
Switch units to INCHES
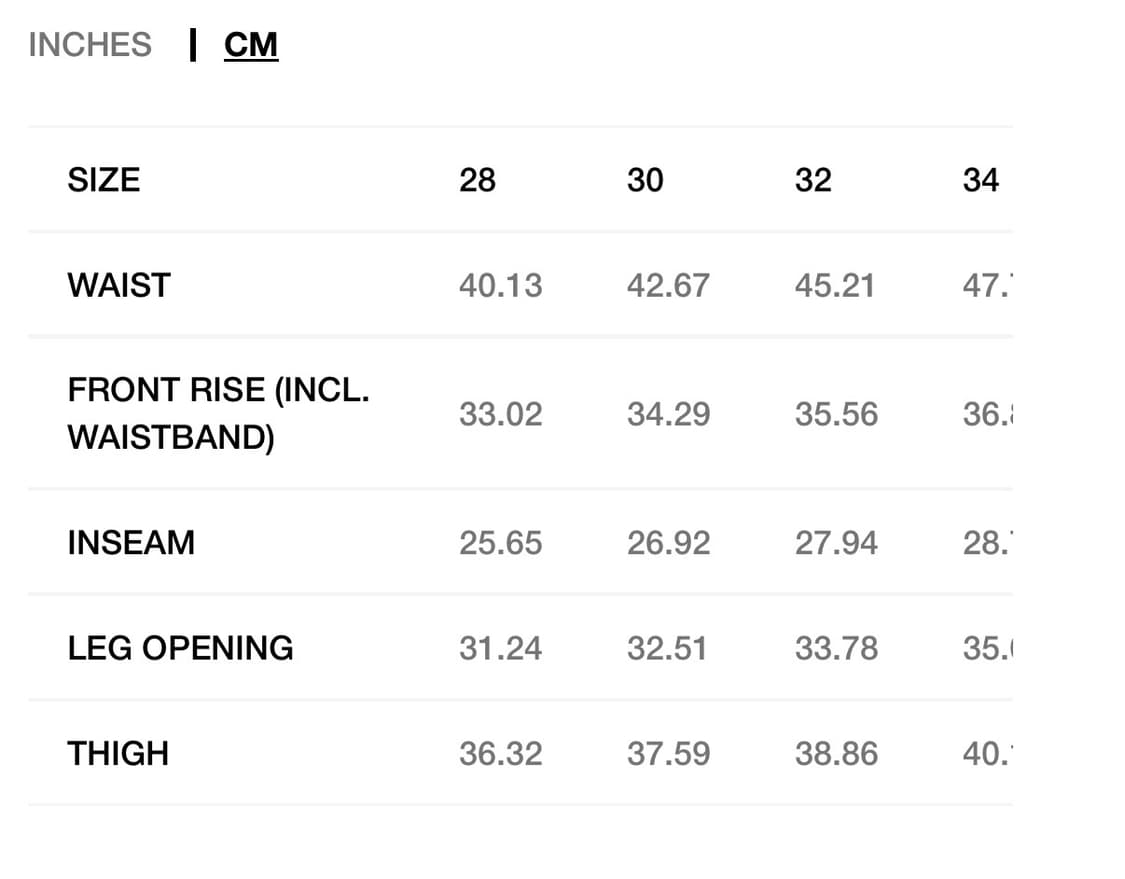coord(90,45)
